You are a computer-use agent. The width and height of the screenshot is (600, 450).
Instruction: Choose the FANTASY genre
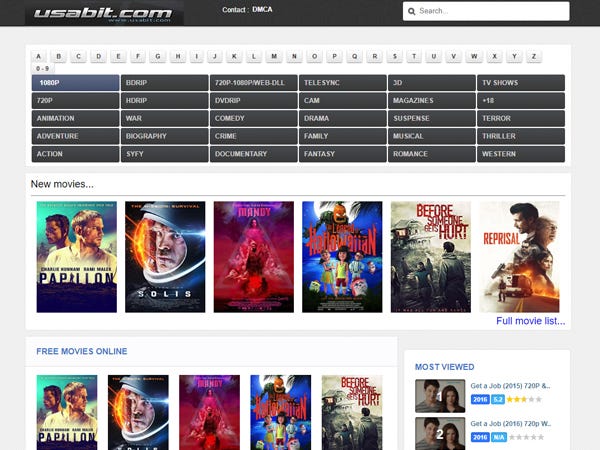click(343, 154)
